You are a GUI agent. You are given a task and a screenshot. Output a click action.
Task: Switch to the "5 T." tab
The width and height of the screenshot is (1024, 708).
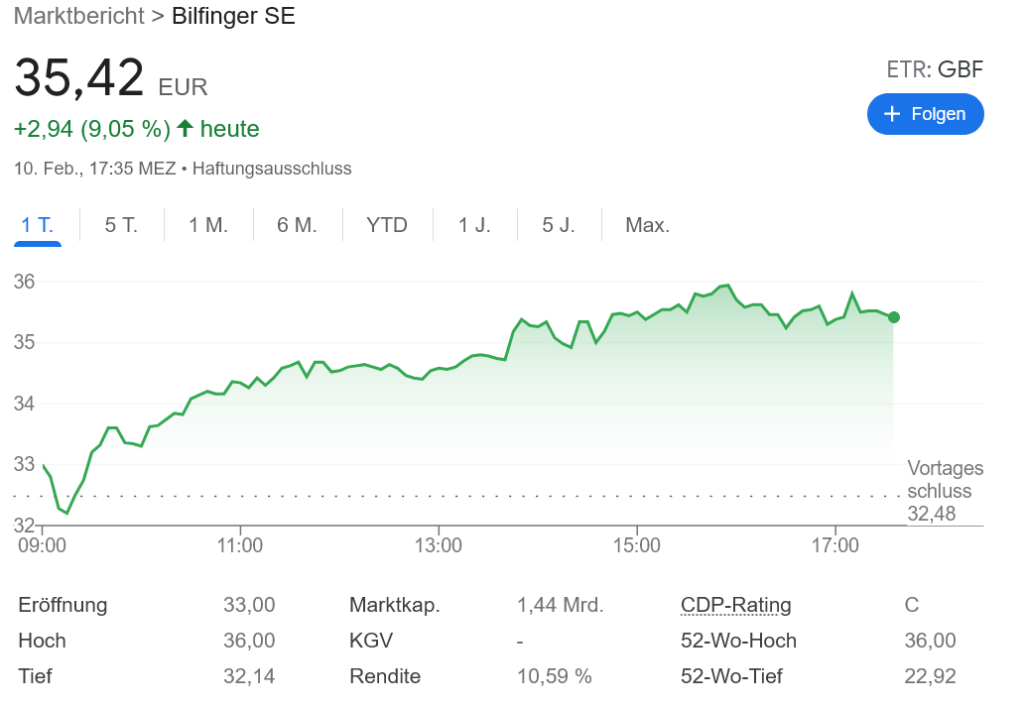121,225
